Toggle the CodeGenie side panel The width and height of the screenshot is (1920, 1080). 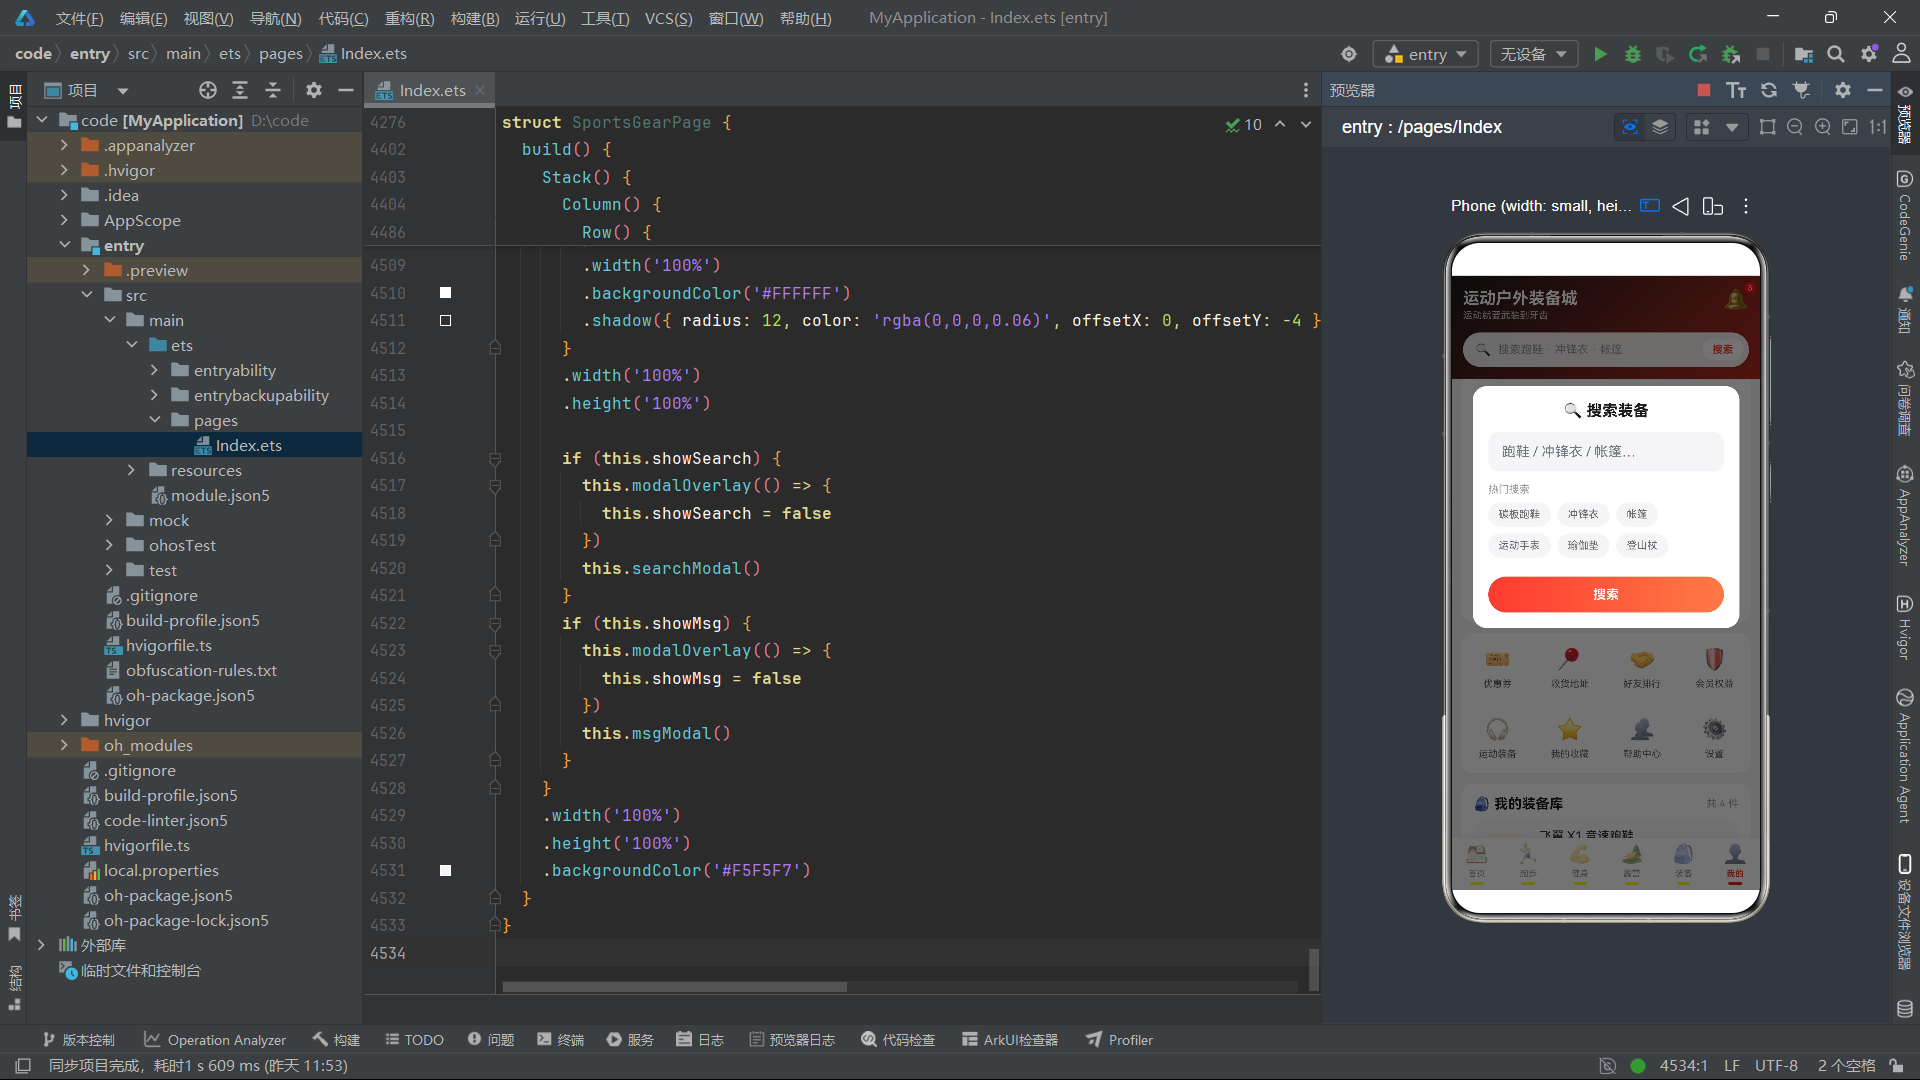click(x=1905, y=215)
